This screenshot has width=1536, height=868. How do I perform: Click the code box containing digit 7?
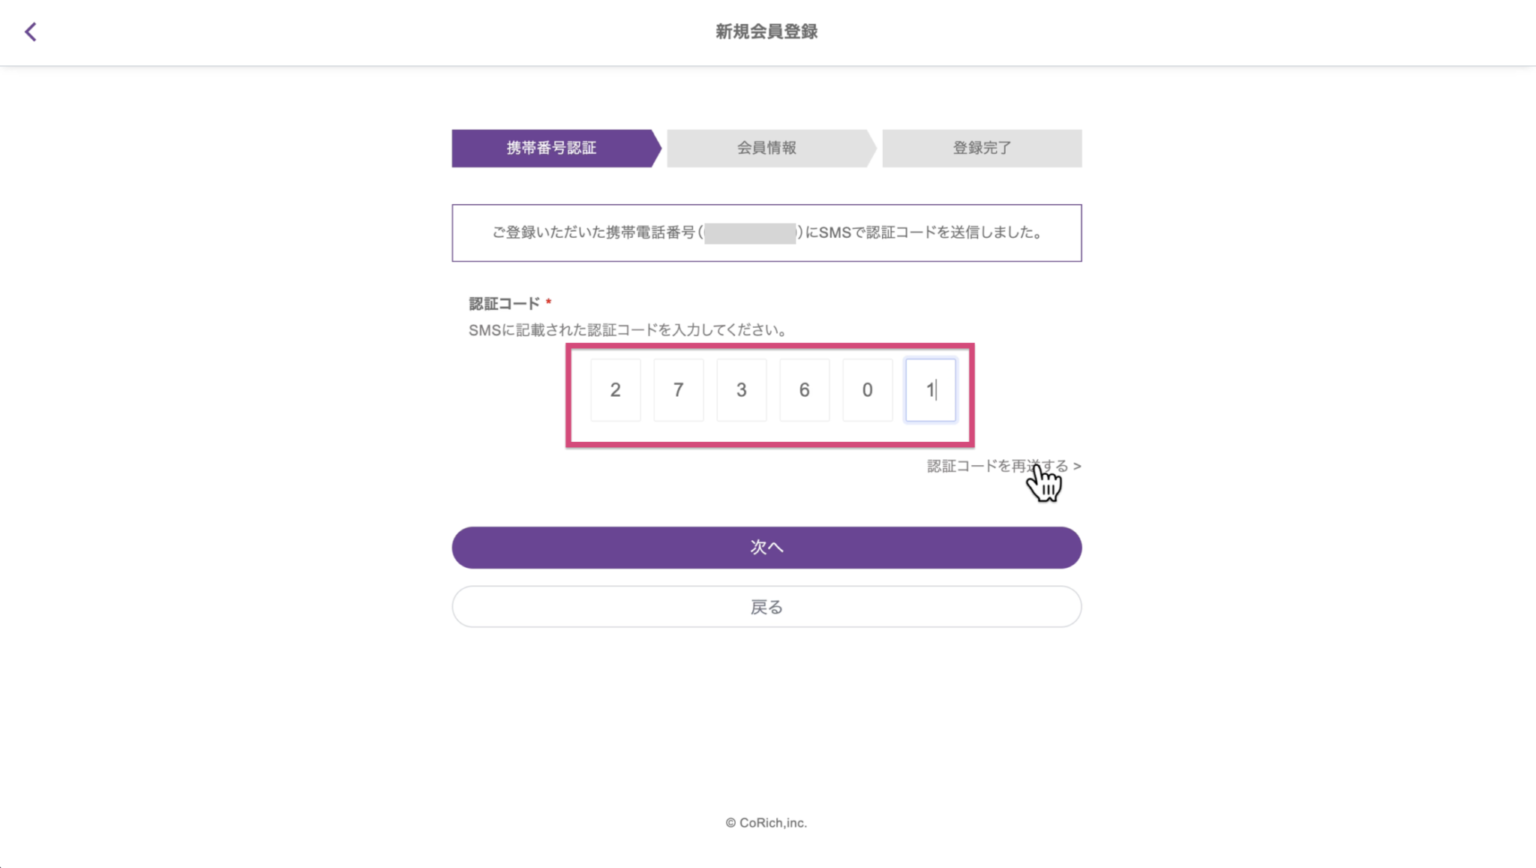tap(678, 390)
